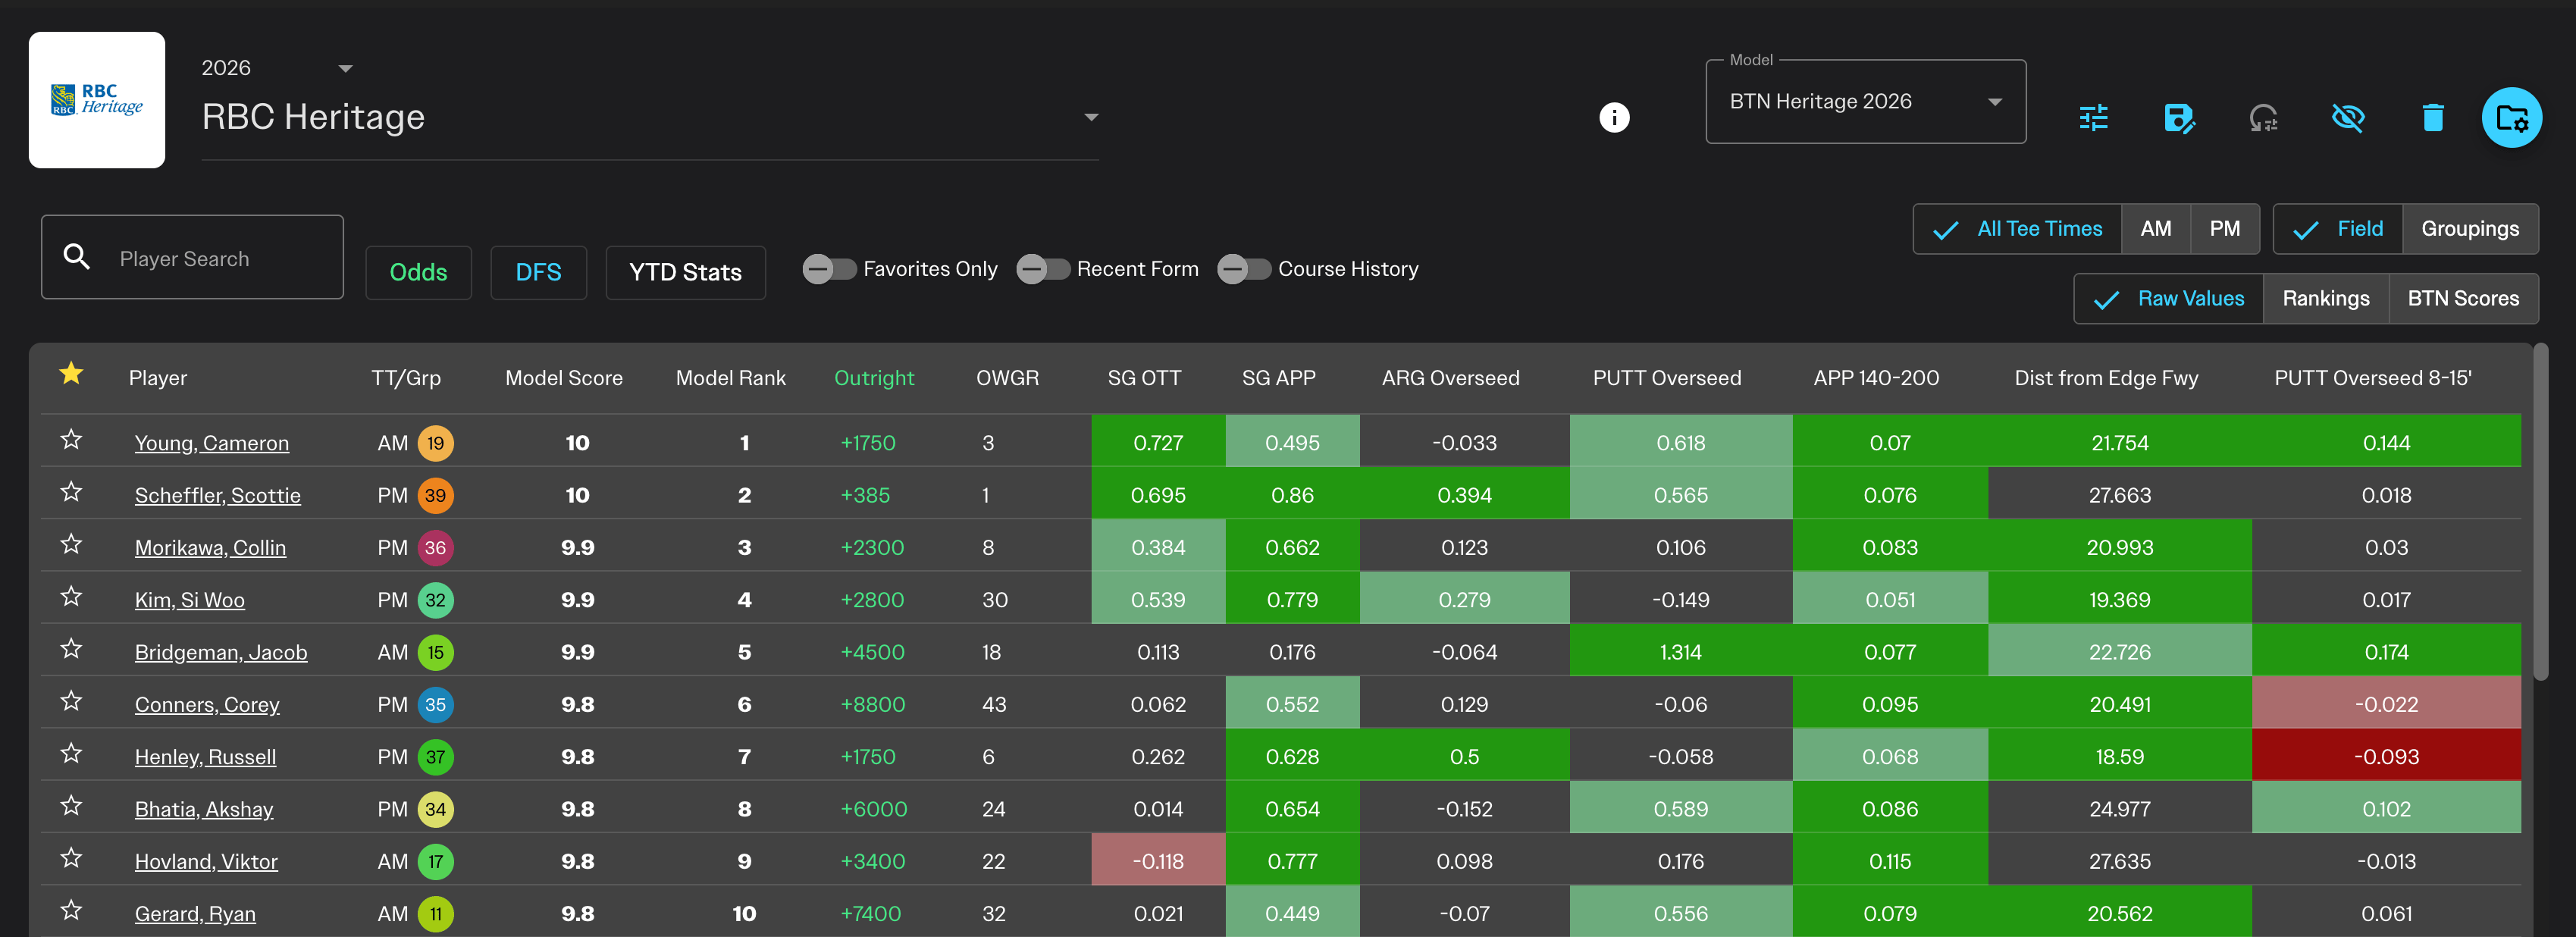Favorite Scottie Scheffler with star icon
The width and height of the screenshot is (2576, 937).
click(x=71, y=493)
